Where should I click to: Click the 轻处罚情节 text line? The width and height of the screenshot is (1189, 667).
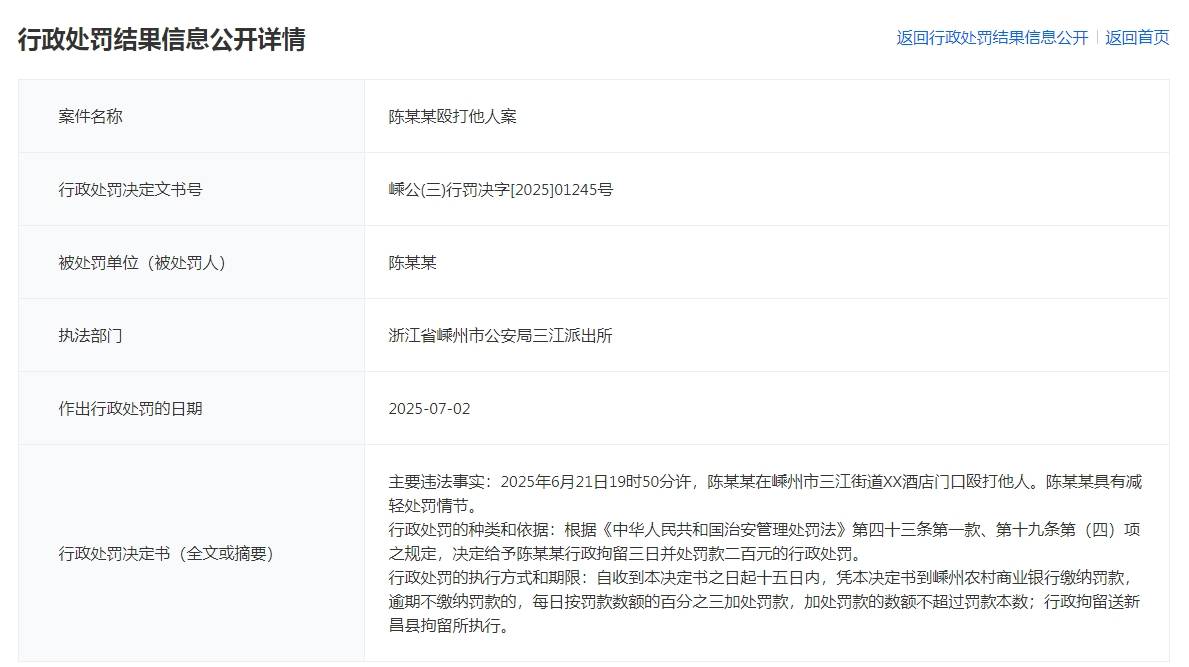[433, 506]
